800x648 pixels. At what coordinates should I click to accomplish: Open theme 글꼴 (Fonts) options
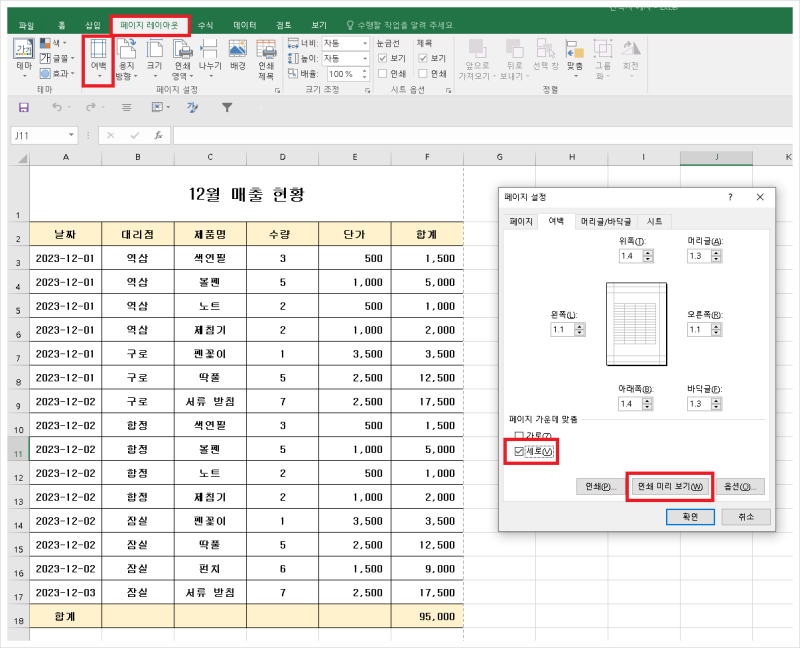[x=57, y=58]
